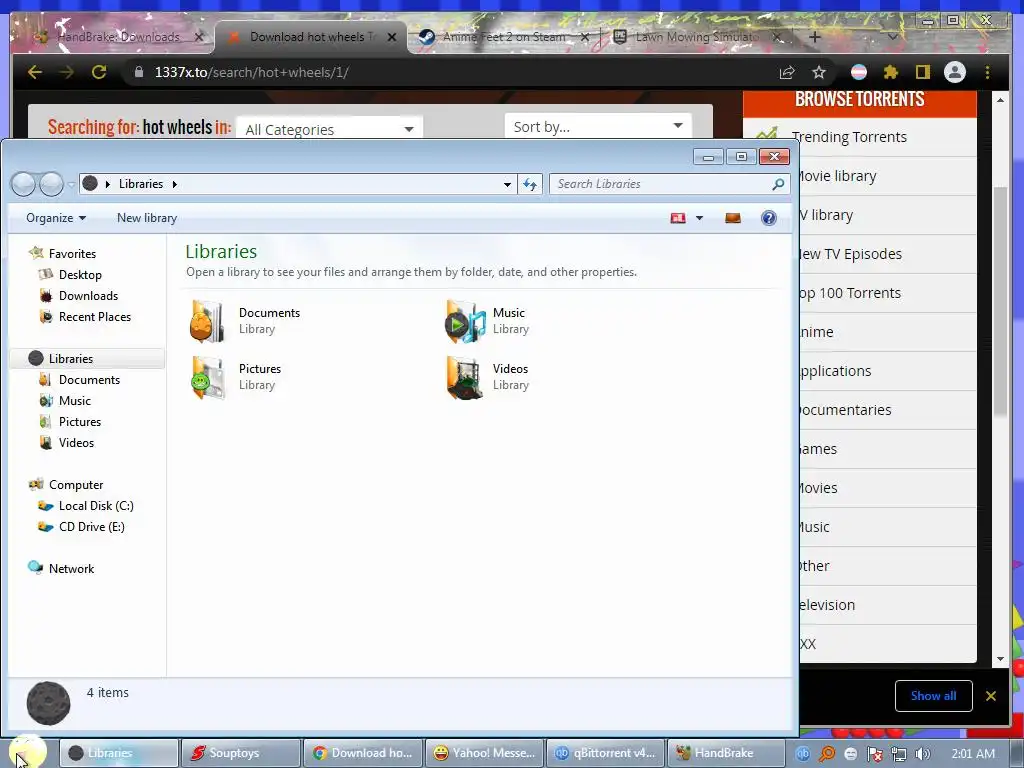Select Desktop in Favorites
The width and height of the screenshot is (1024, 768).
(x=80, y=275)
